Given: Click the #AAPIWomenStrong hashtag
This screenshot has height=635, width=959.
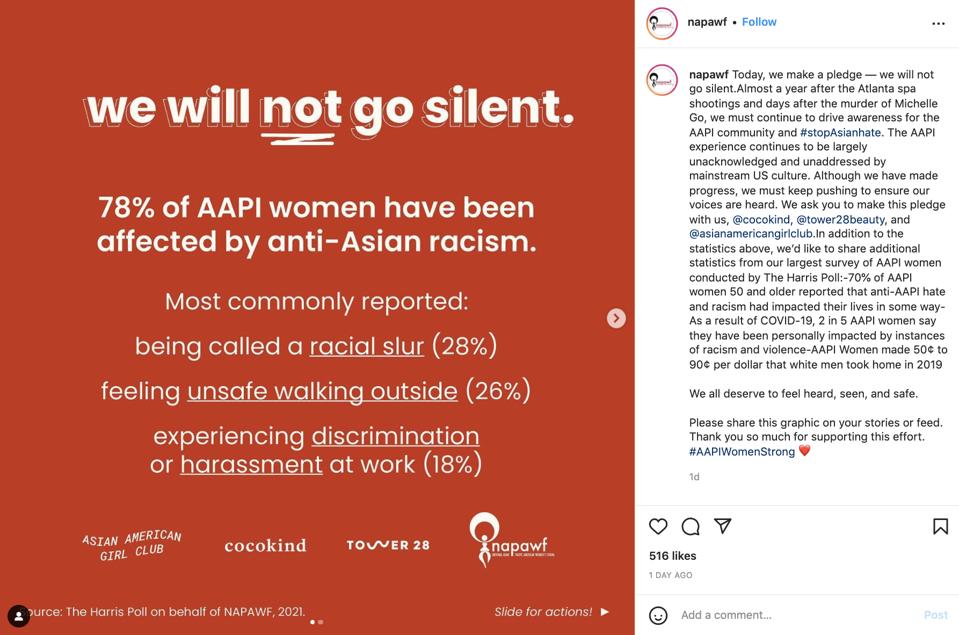Looking at the screenshot, I should coord(741,451).
